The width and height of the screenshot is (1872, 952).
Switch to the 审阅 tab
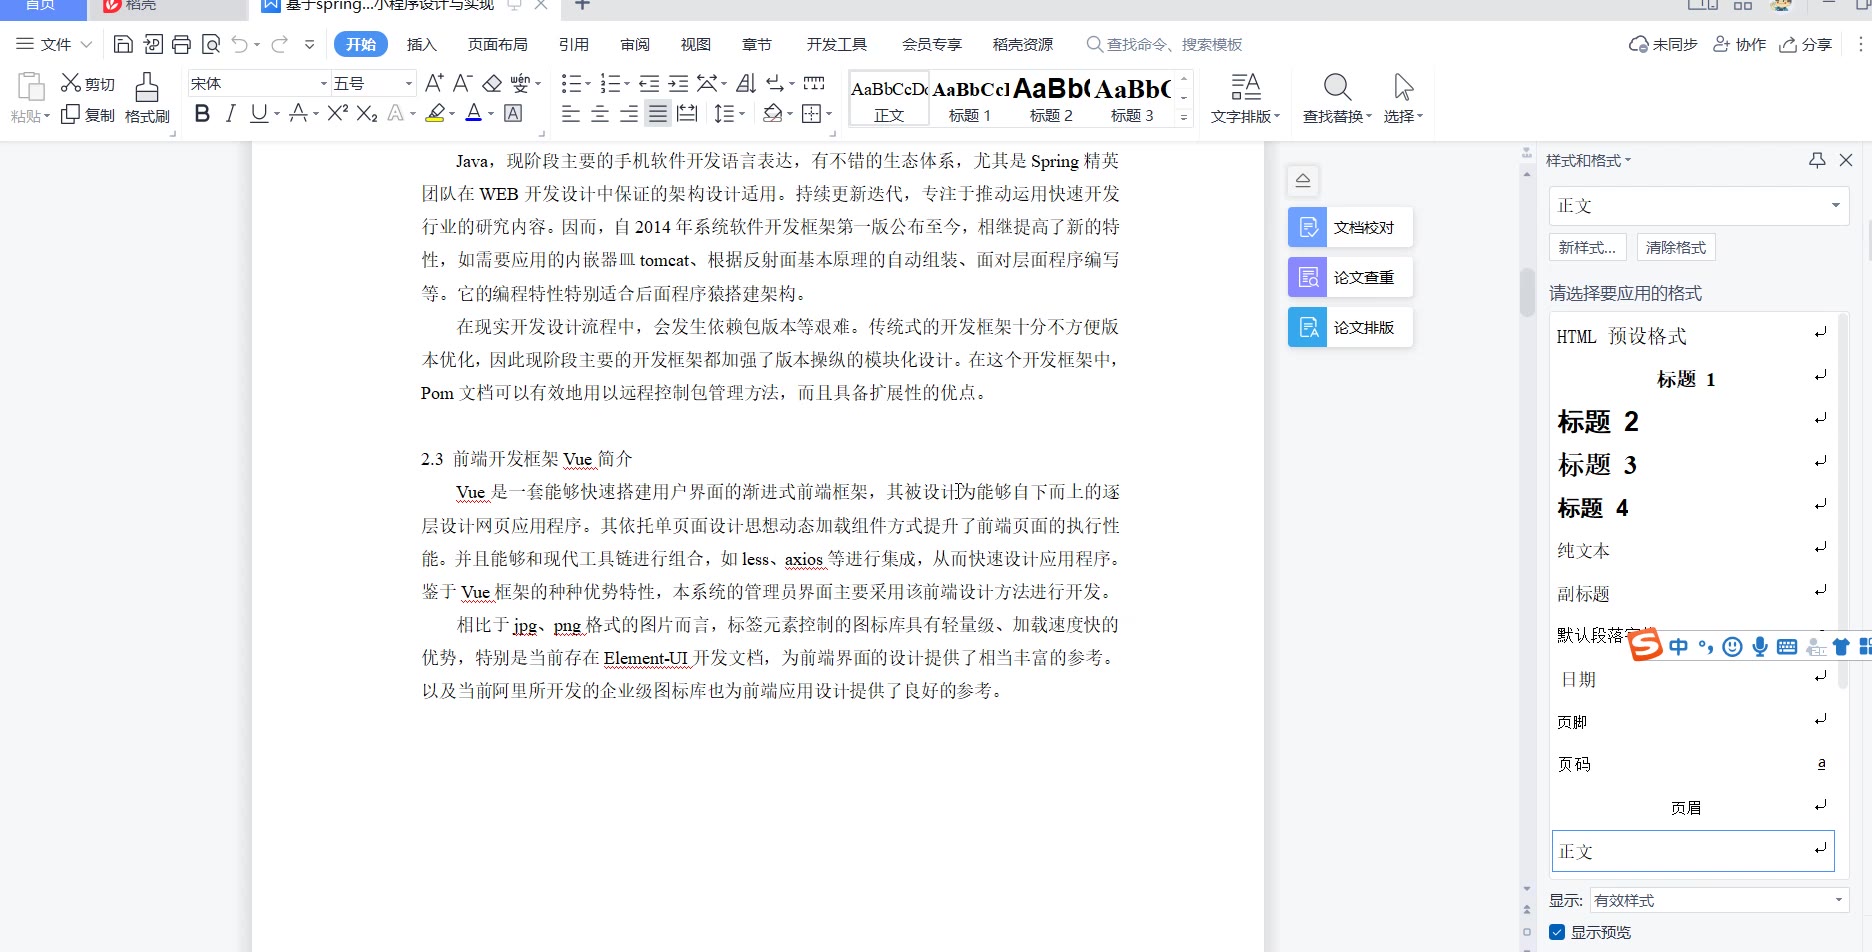click(635, 44)
